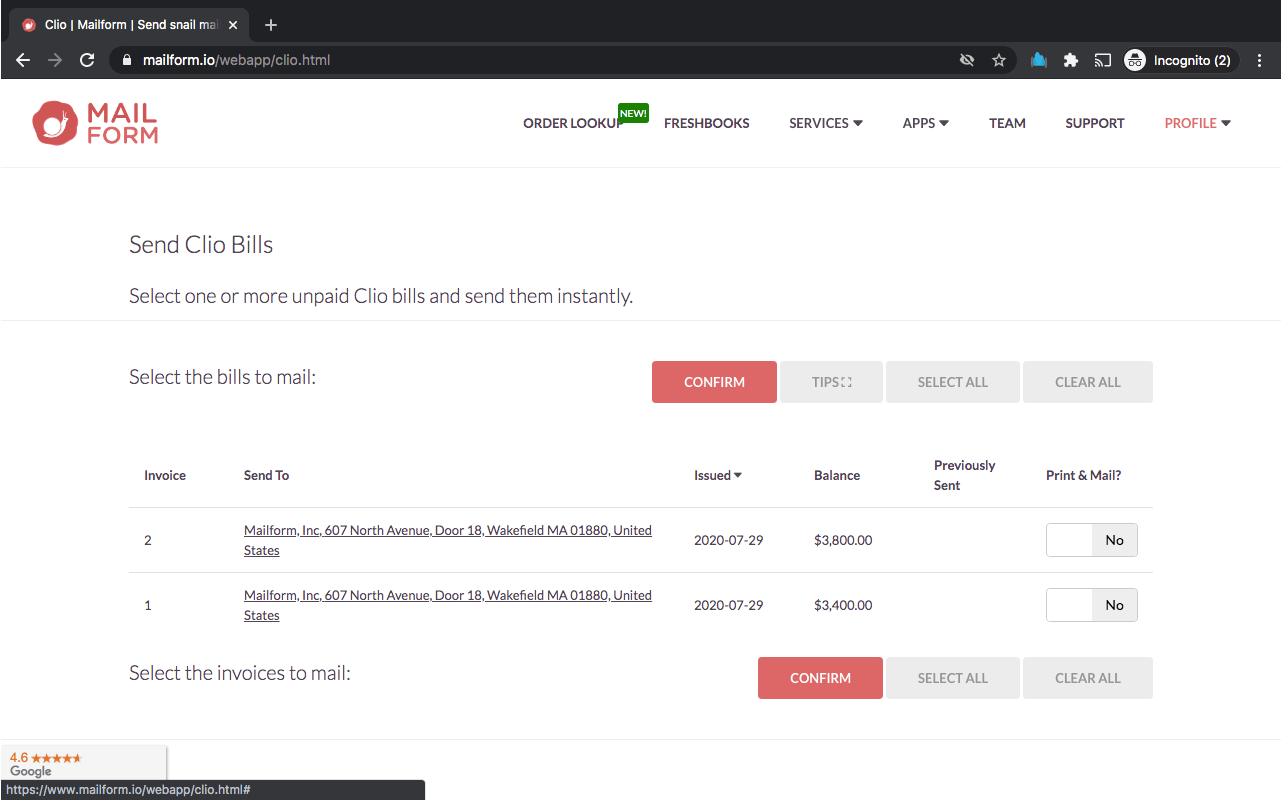
Task: Click the 2020-07-29 date for invoice 1
Action: [x=729, y=605]
